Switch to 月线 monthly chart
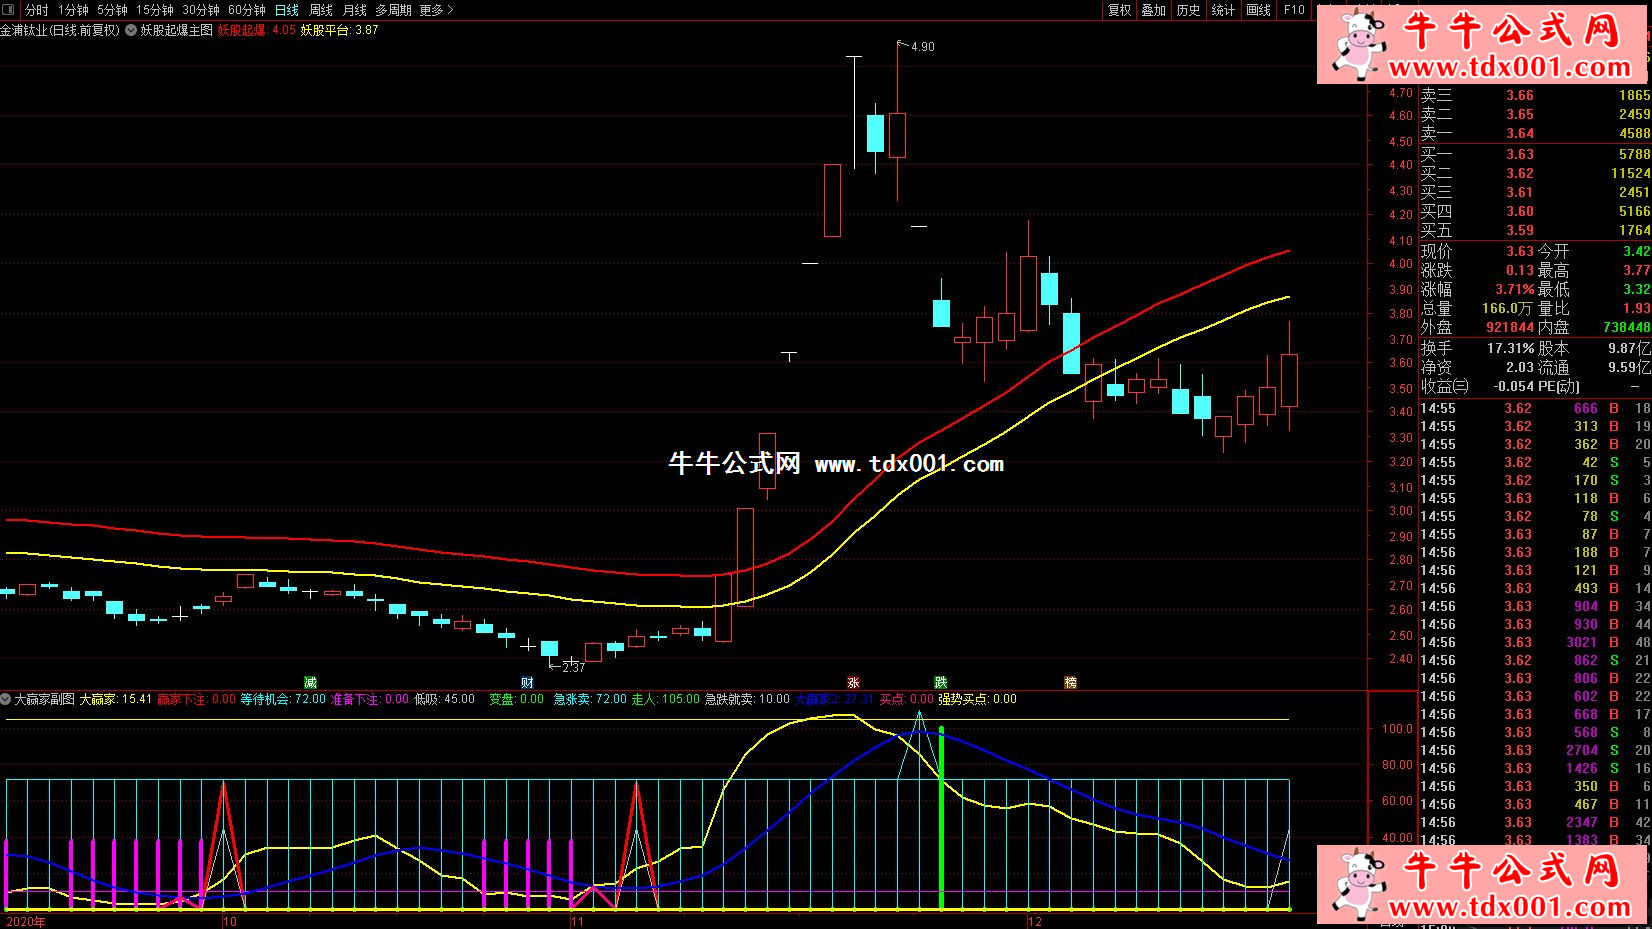Image resolution: width=1652 pixels, height=929 pixels. (355, 10)
